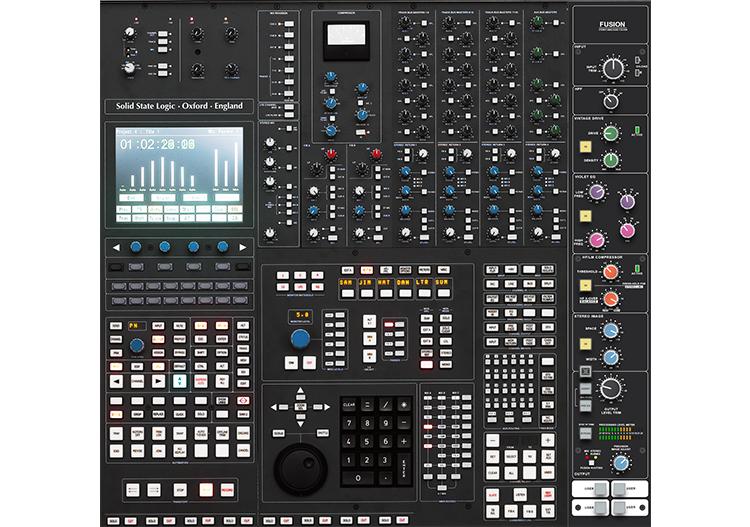Image resolution: width=750 pixels, height=527 pixels.
Task: Click the plus key on the keypad
Action: (x=404, y=441)
